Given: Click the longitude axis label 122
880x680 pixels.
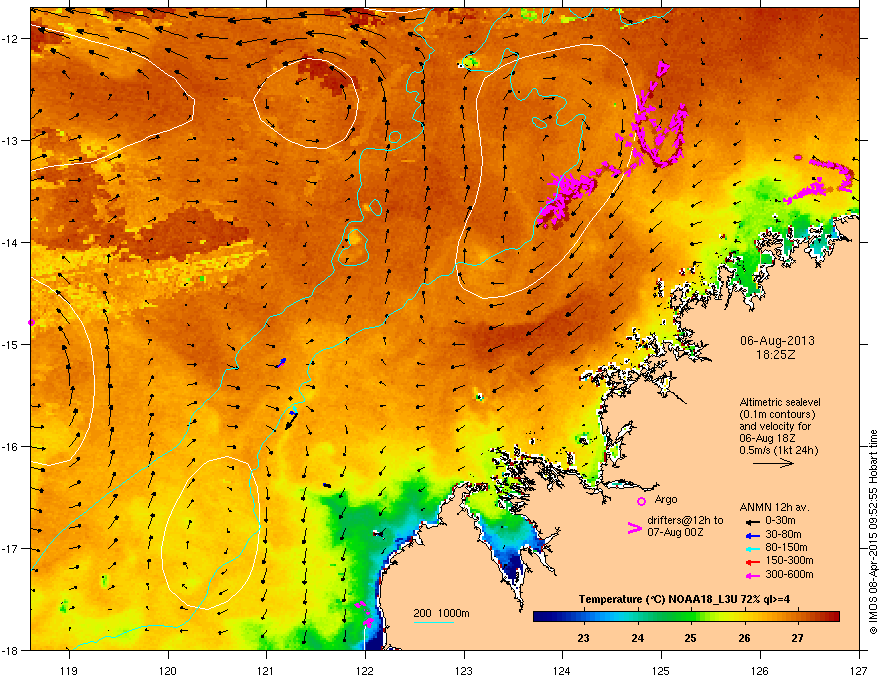Looking at the screenshot, I should tap(365, 670).
